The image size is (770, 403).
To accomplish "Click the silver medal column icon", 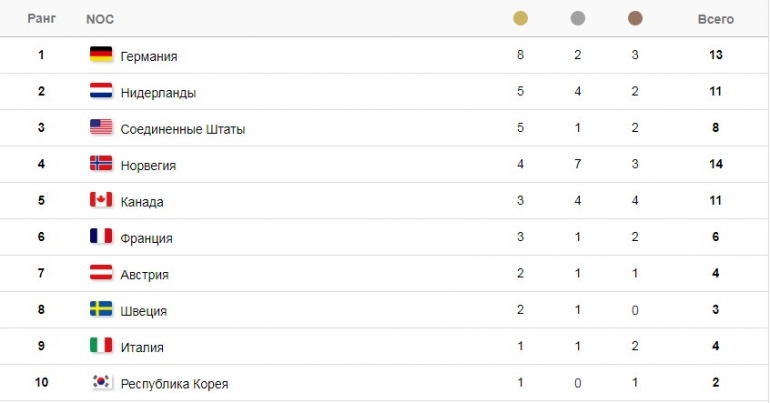I will 578,19.
